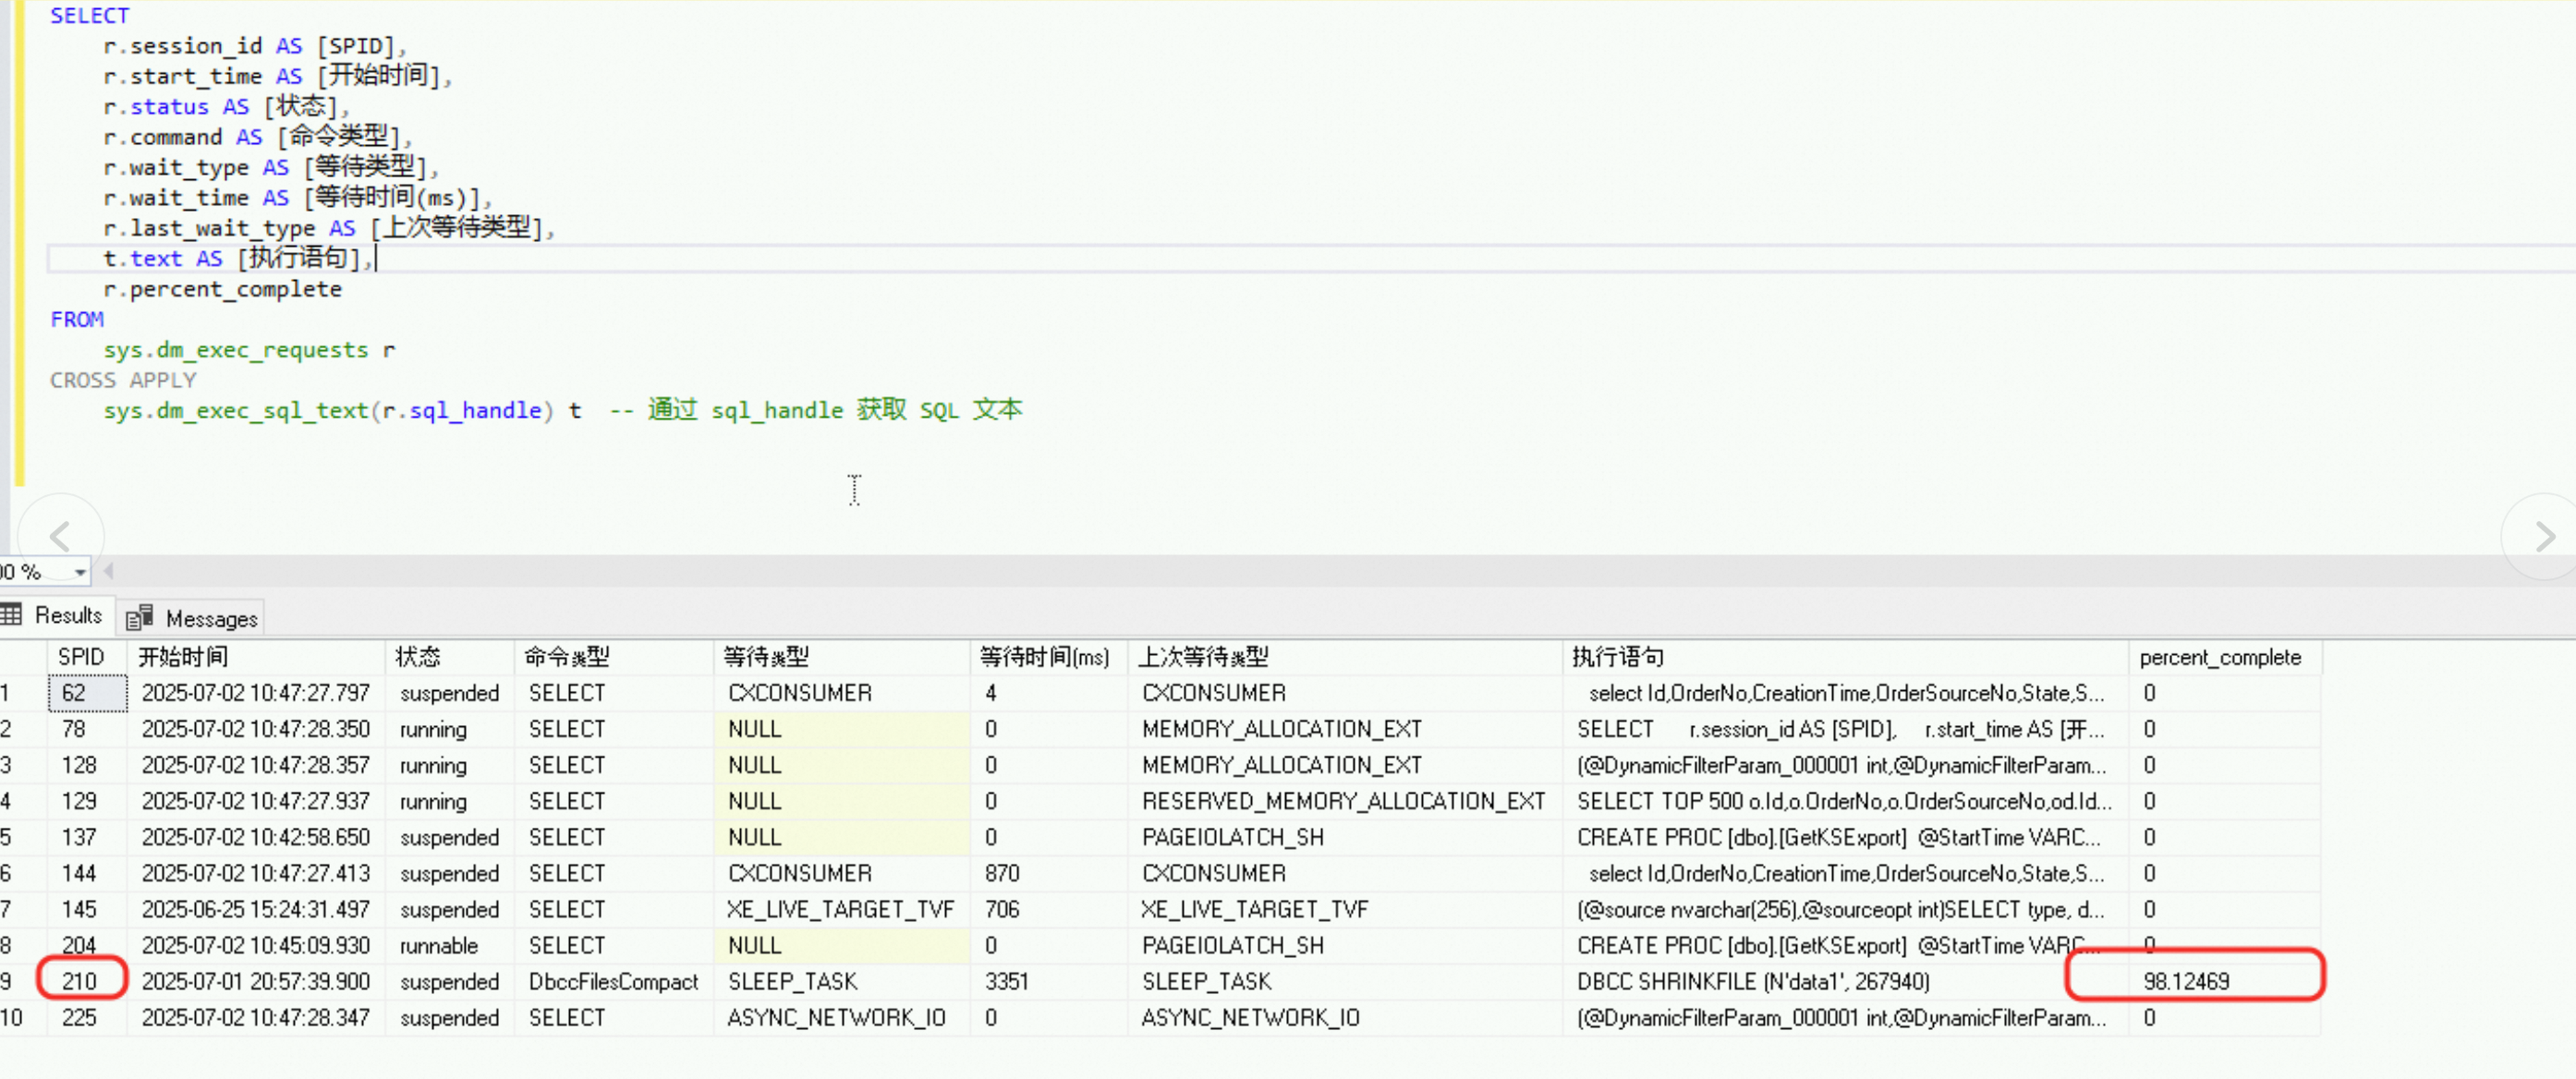Click the horizontal scroll left arrow
2576x1079 pixels.
click(108, 571)
